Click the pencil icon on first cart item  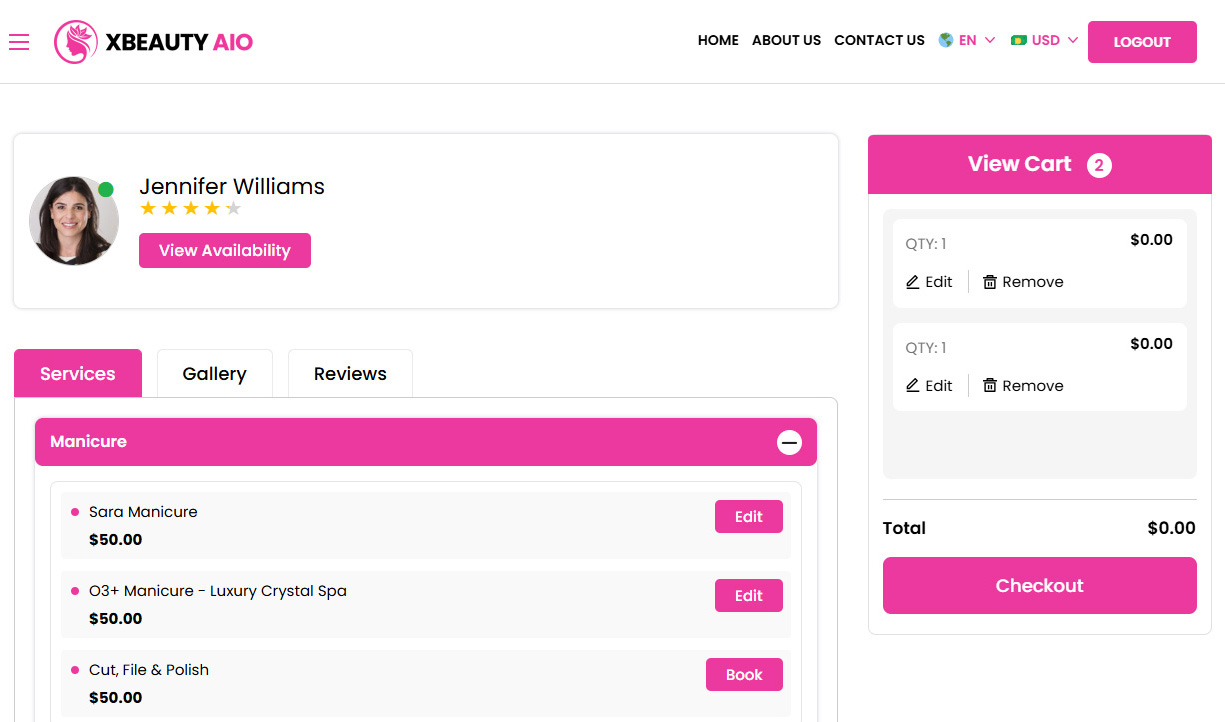pos(912,282)
